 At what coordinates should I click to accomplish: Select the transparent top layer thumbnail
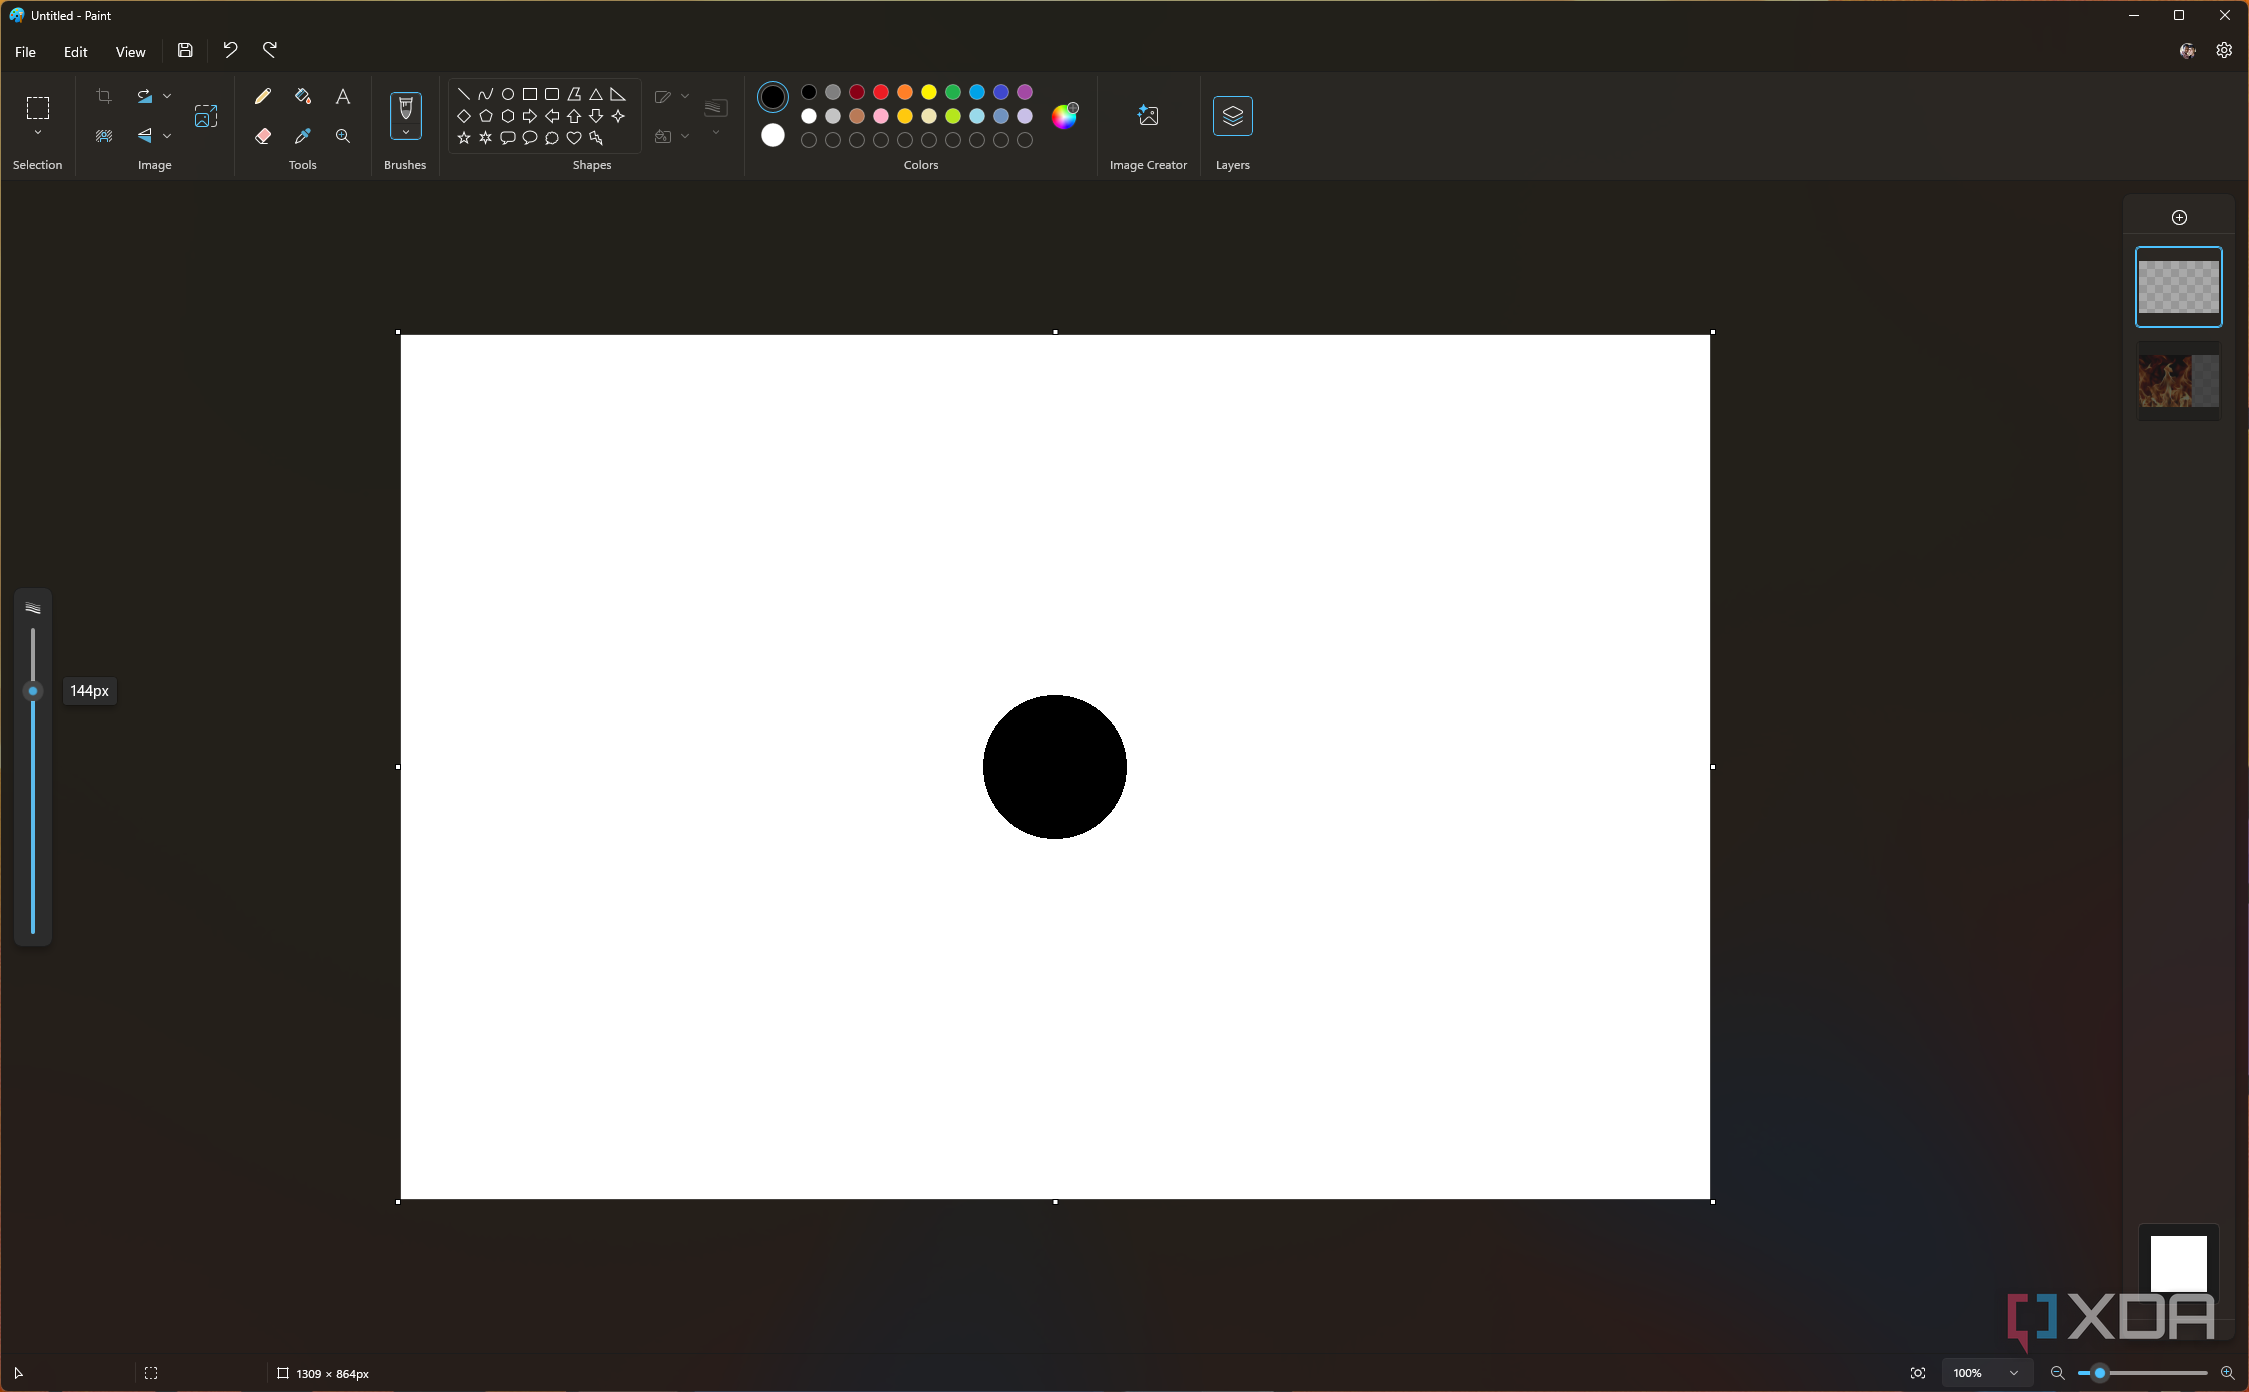2178,287
